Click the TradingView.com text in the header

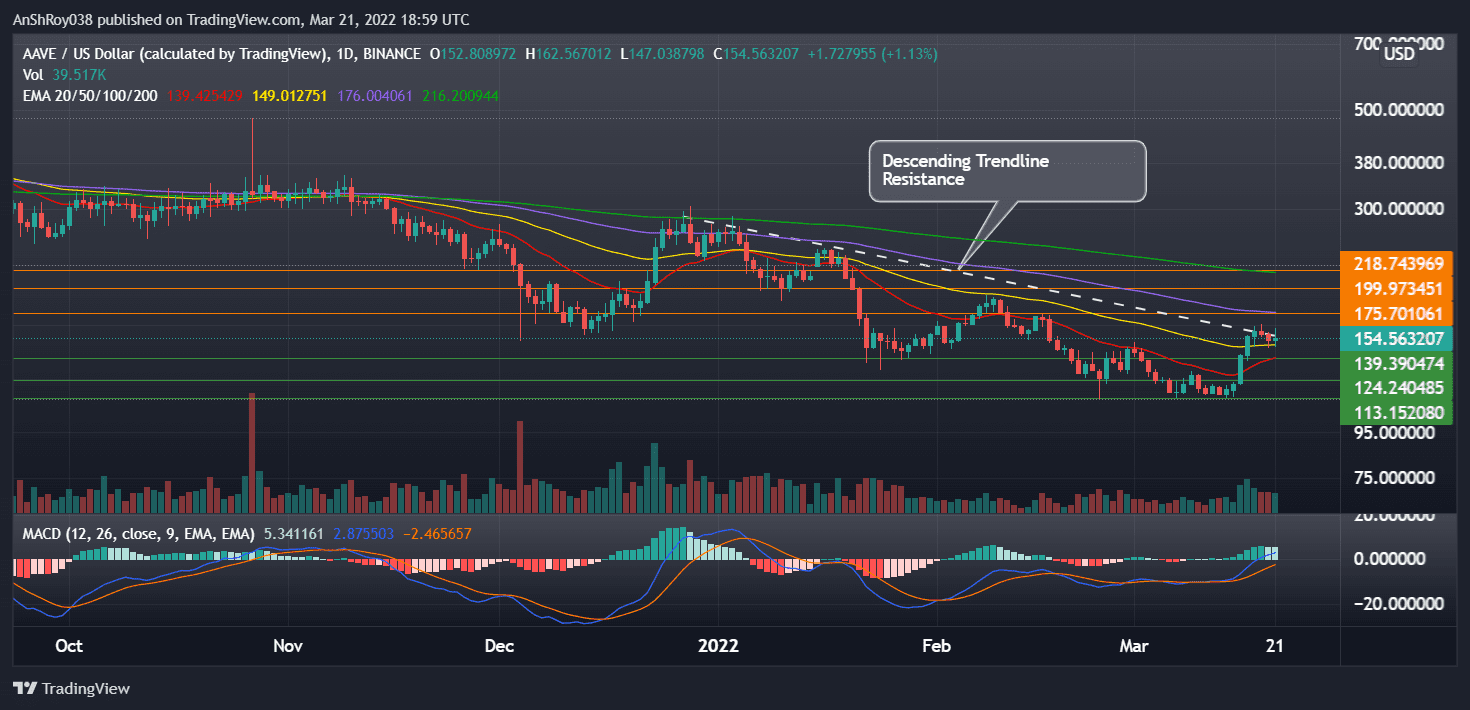click(242, 19)
